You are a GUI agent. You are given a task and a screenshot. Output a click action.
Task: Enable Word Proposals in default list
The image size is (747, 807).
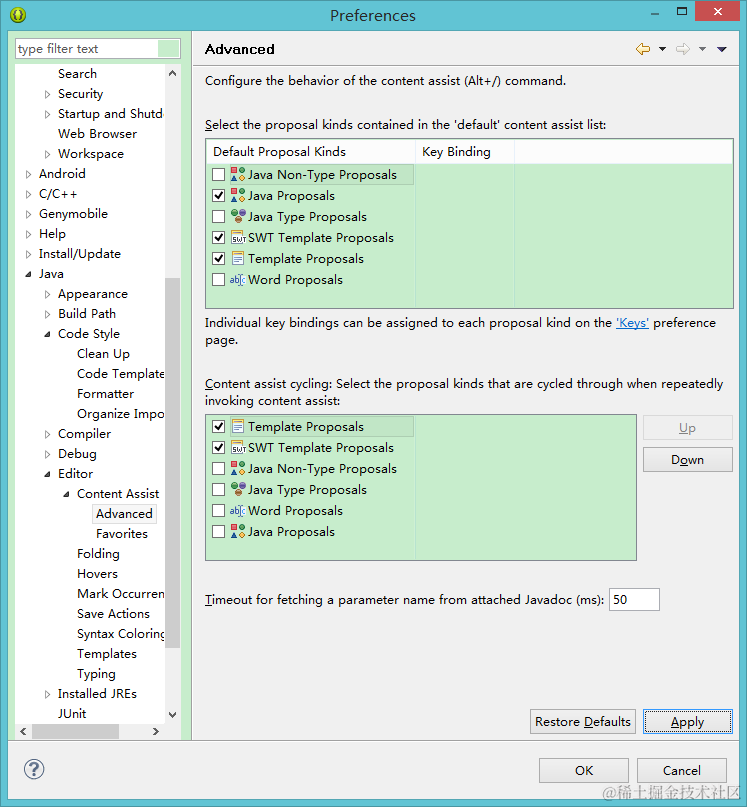[218, 279]
